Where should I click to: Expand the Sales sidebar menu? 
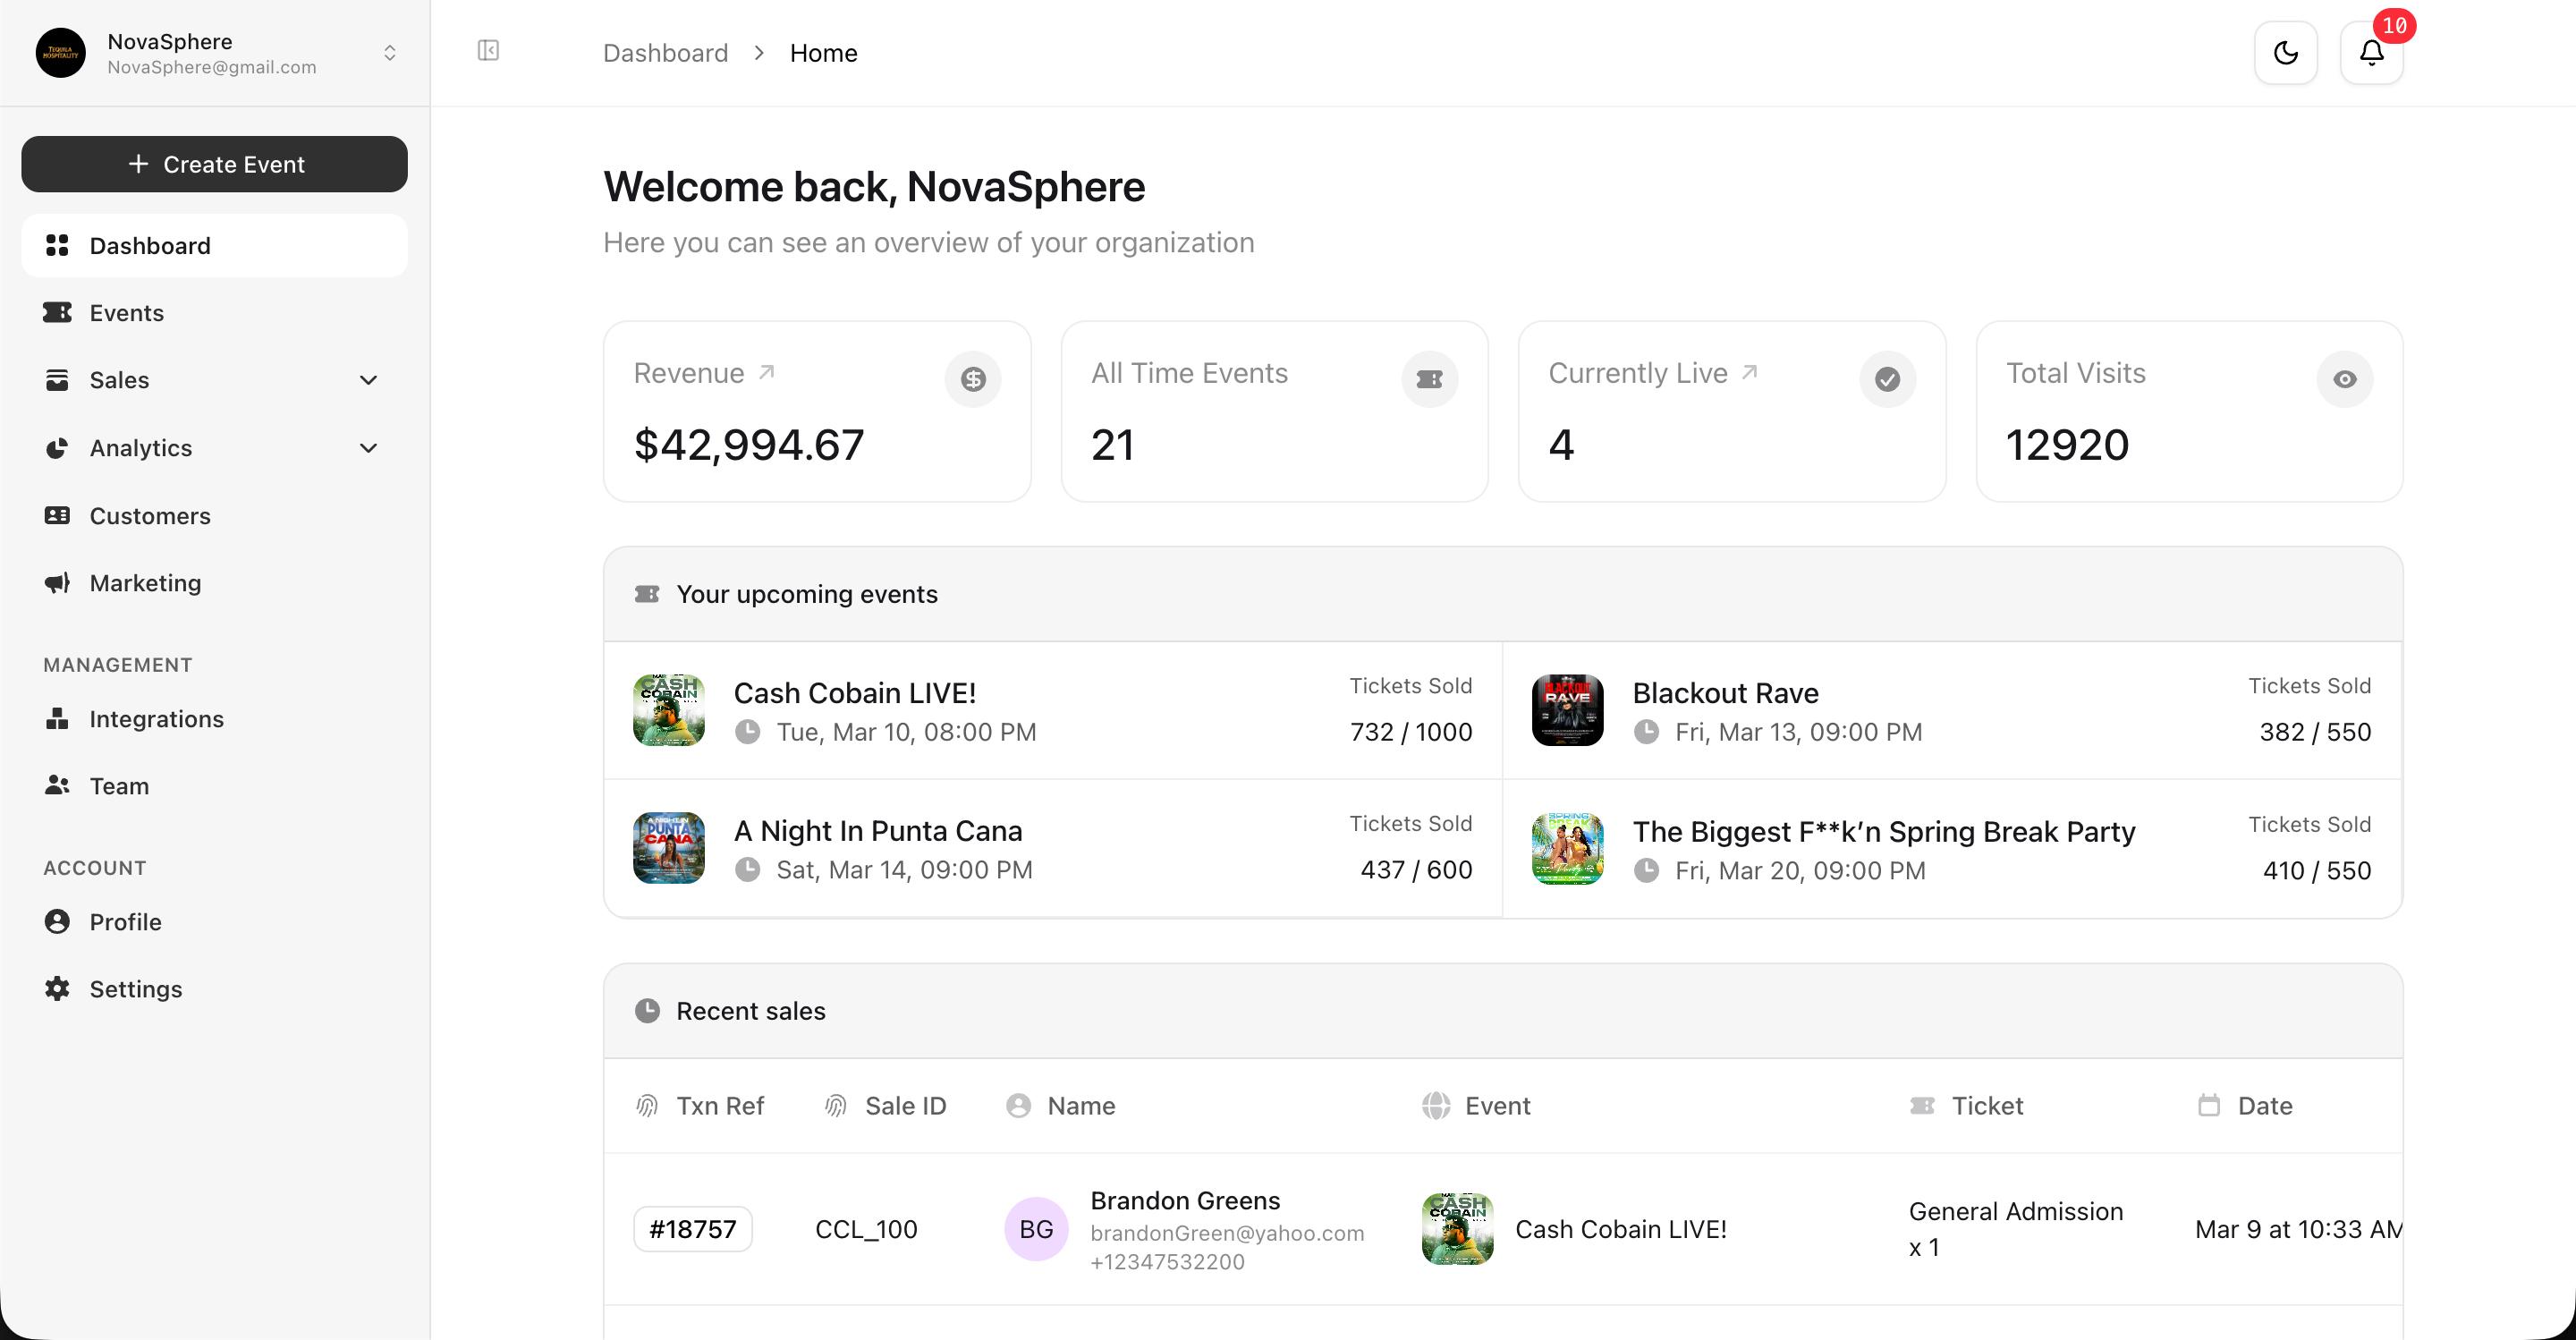[368, 380]
